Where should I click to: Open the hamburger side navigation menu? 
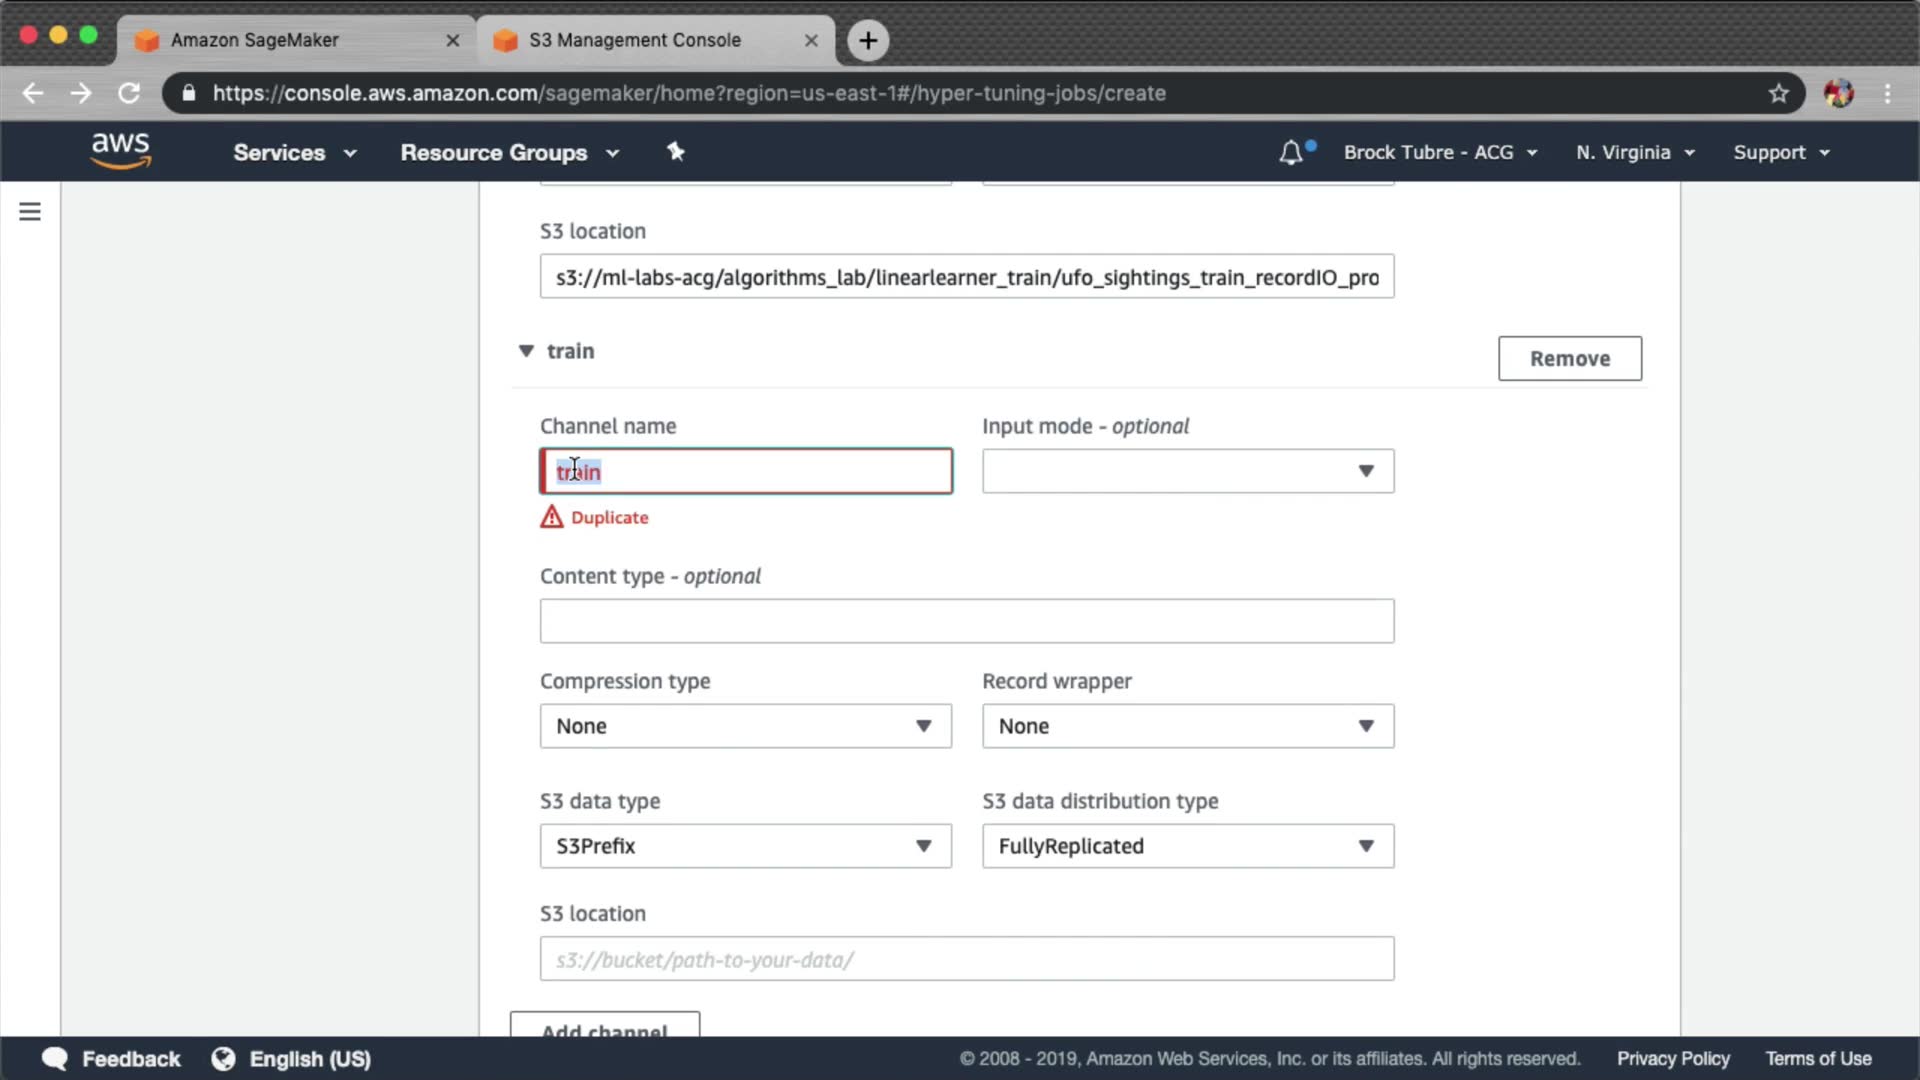point(30,212)
